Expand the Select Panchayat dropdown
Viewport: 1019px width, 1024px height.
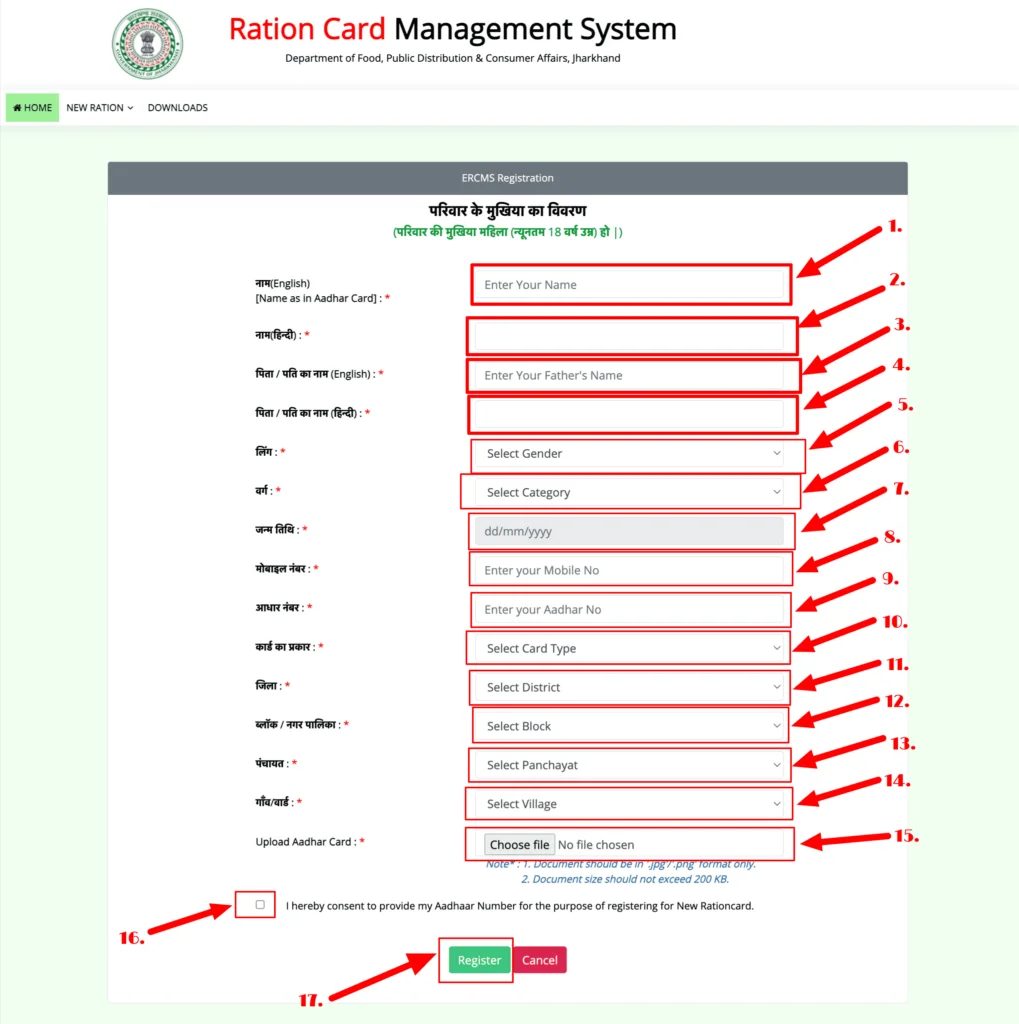[x=632, y=766]
